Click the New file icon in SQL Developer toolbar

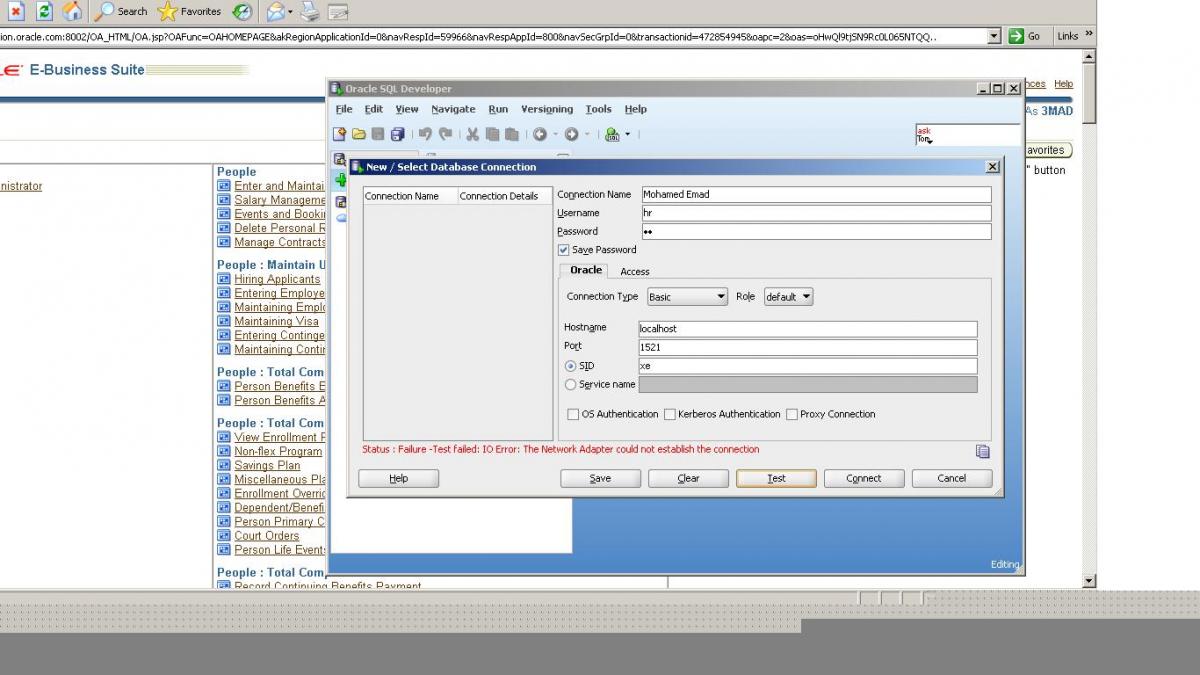coord(340,134)
